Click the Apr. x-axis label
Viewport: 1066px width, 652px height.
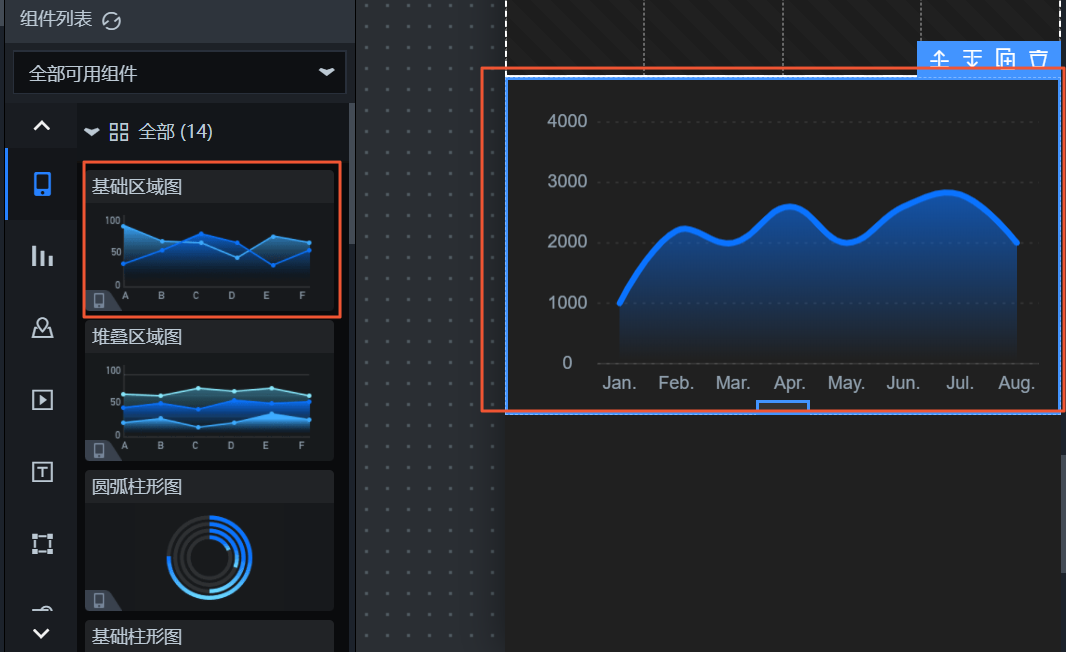(x=789, y=383)
